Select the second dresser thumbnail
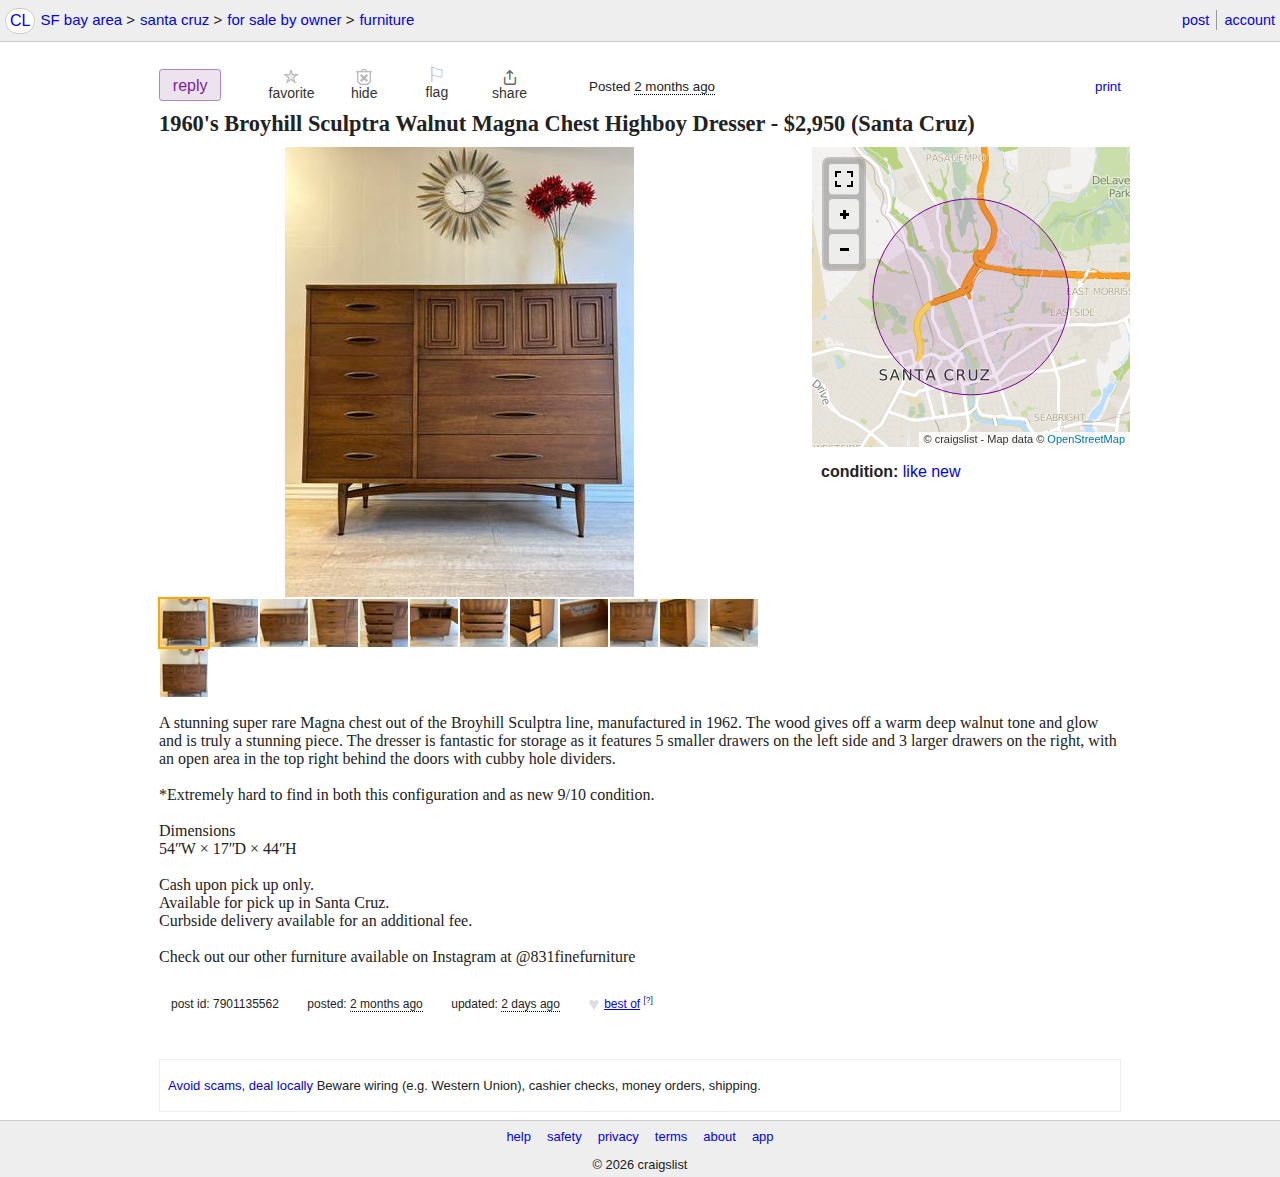1280x1177 pixels. coord(234,623)
